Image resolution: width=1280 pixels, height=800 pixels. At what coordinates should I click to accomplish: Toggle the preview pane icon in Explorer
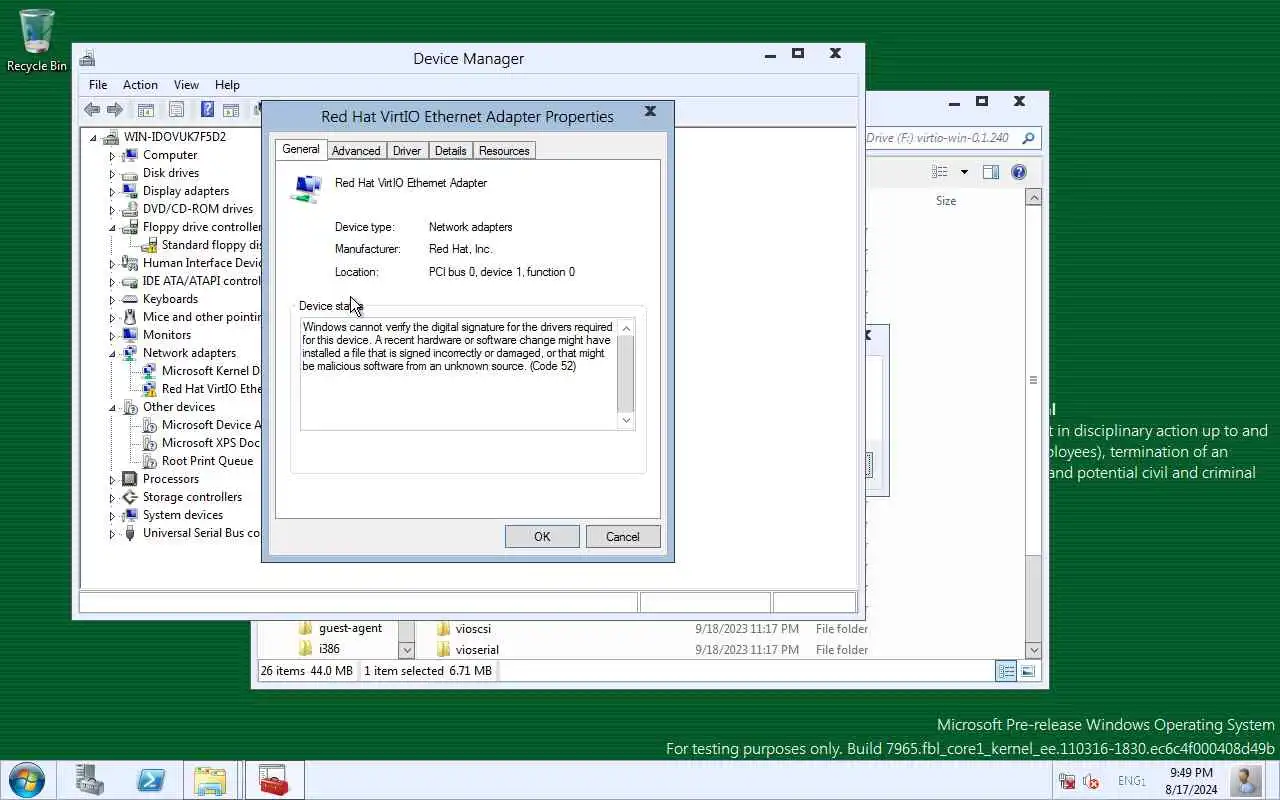click(991, 172)
